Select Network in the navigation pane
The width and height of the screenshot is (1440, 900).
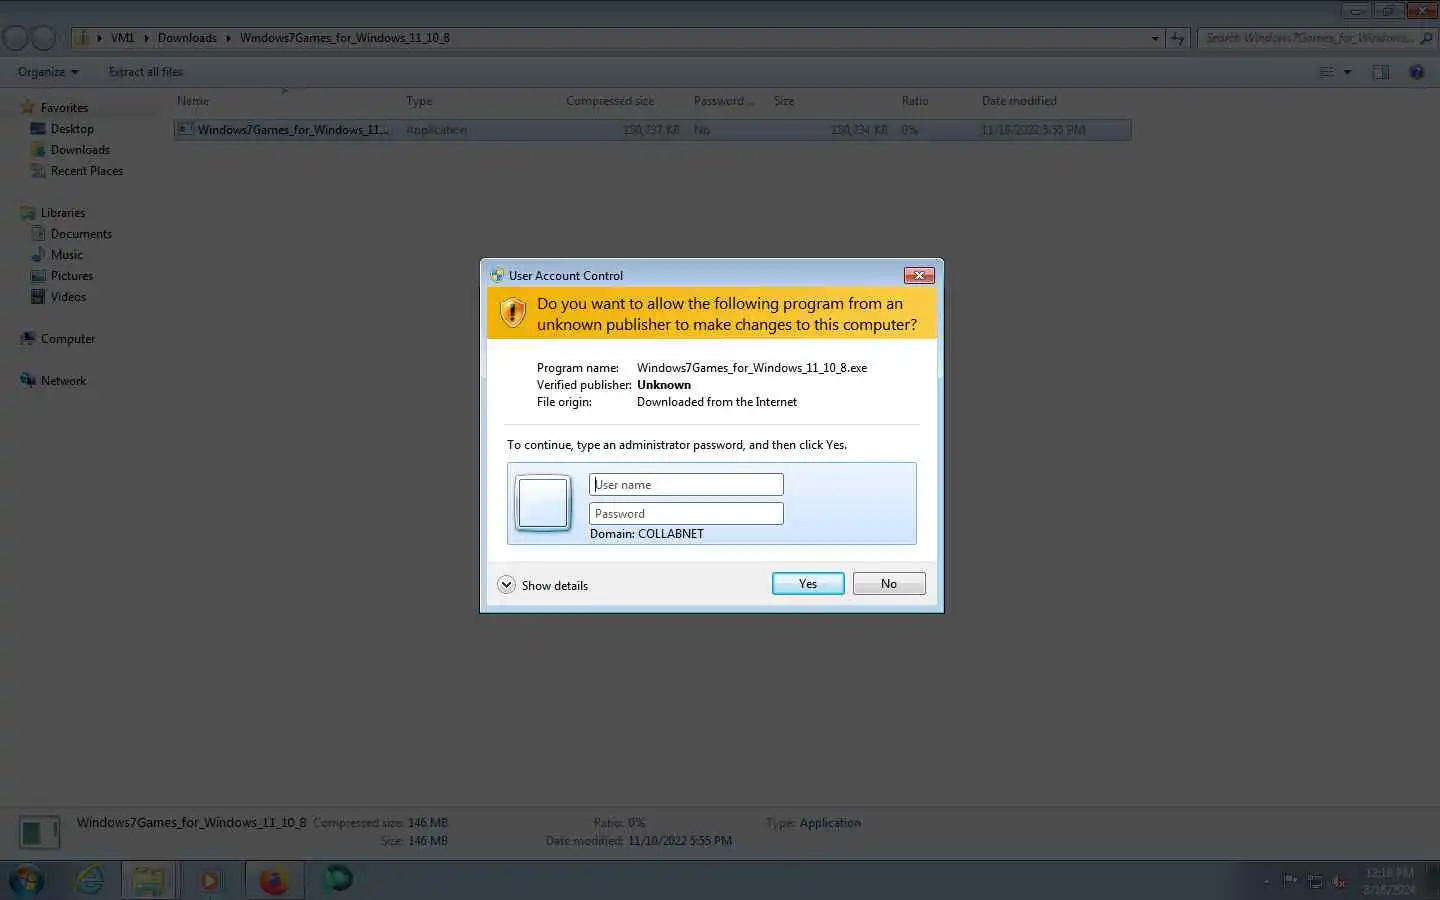(x=63, y=381)
